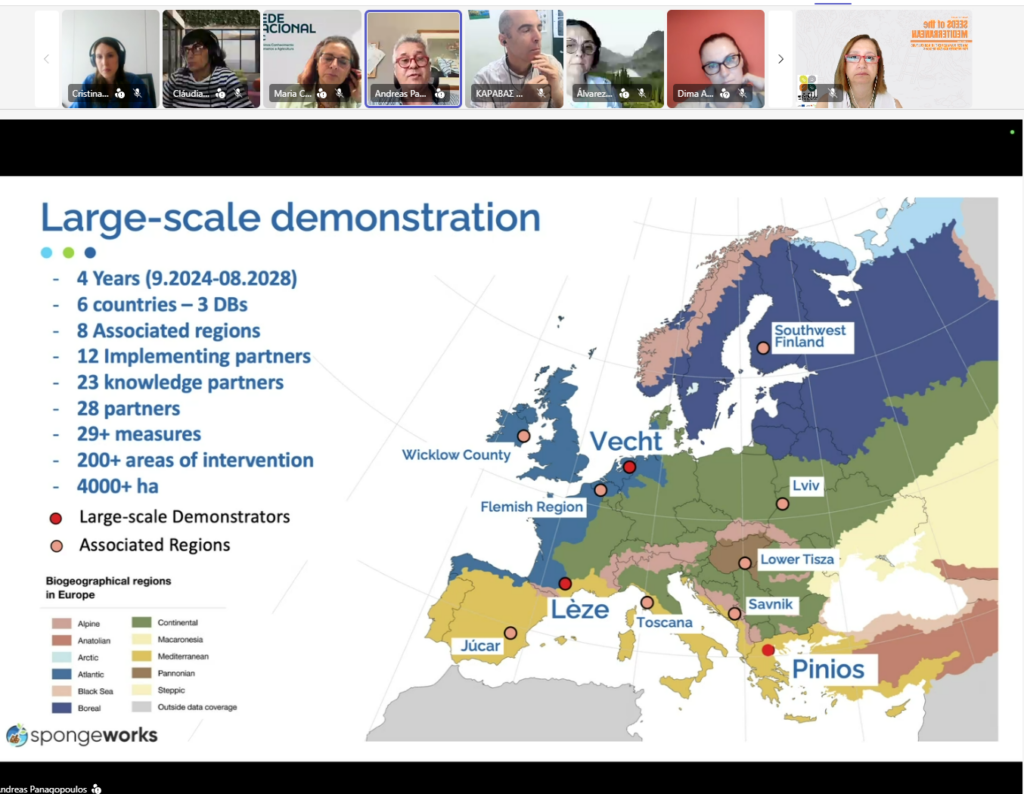Click ΚΑΡΑΒΑΣ muted microphone icon

pos(541,93)
